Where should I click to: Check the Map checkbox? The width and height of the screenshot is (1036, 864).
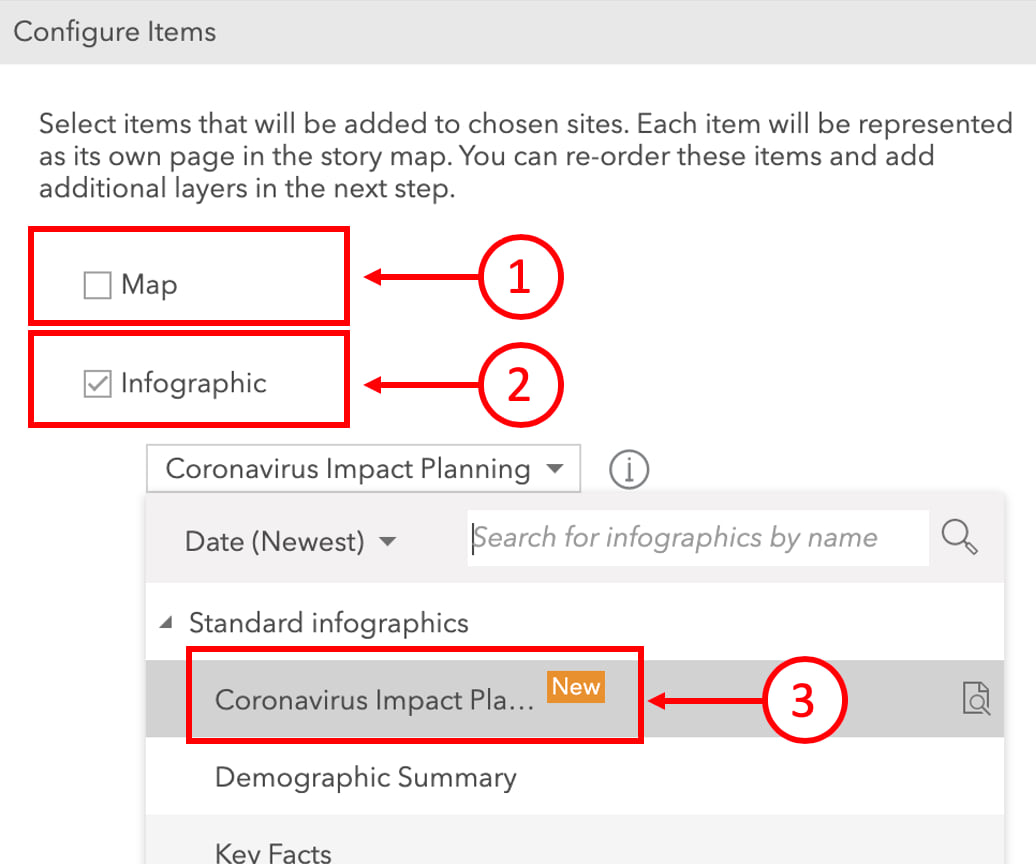(97, 286)
